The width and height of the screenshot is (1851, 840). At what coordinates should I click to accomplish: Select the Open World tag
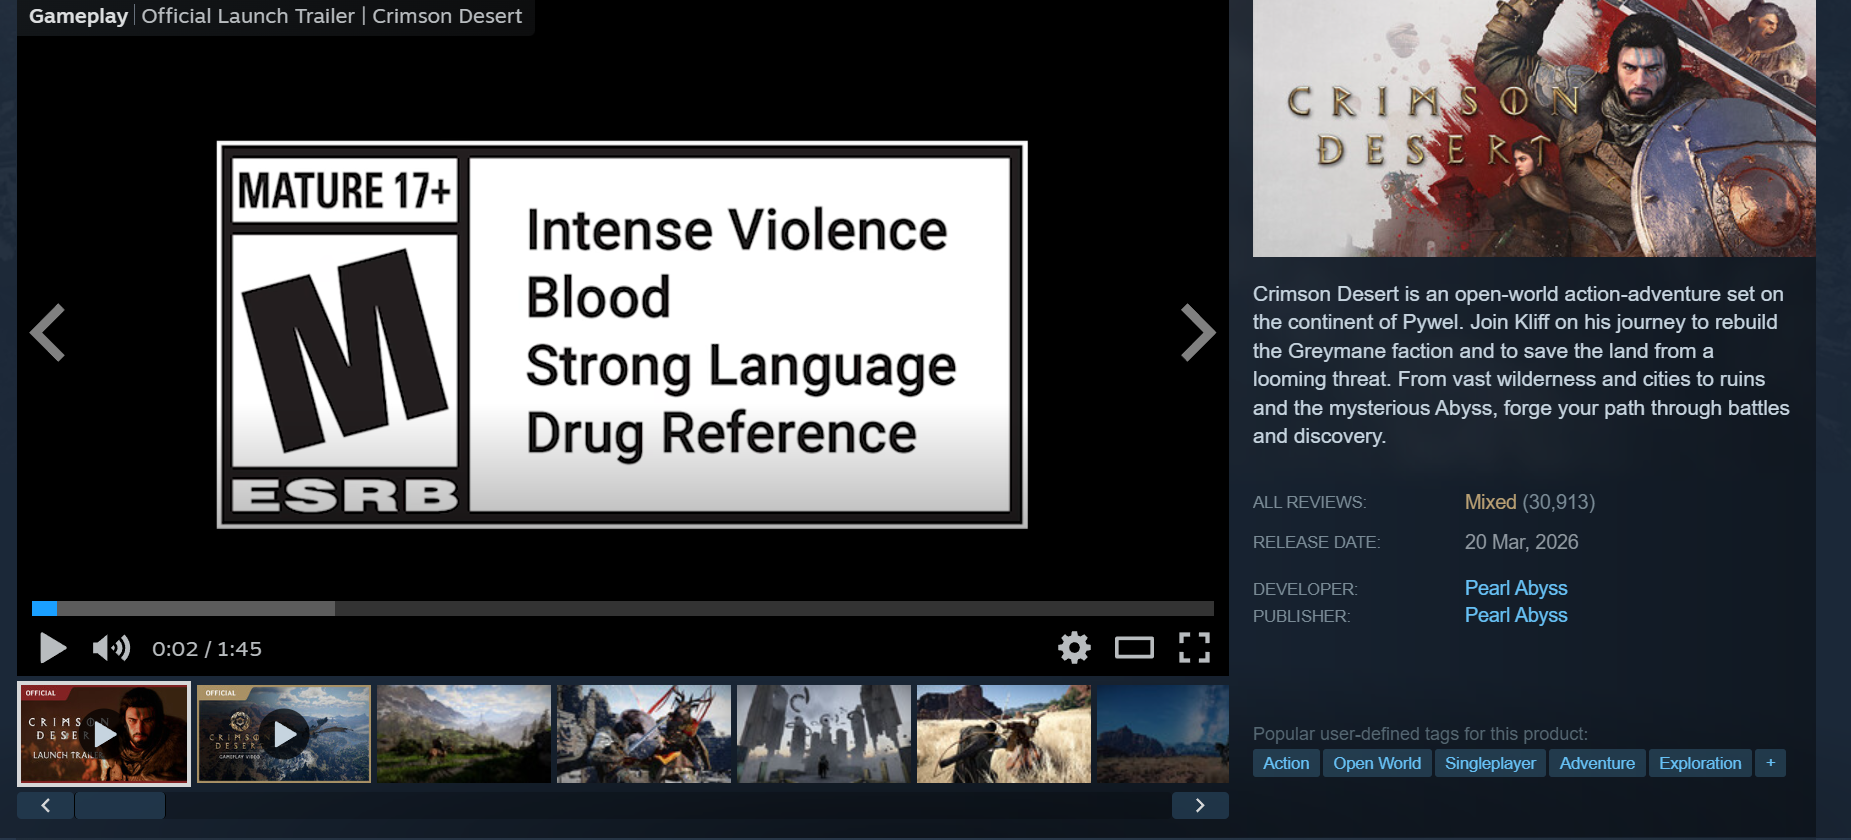pos(1377,763)
